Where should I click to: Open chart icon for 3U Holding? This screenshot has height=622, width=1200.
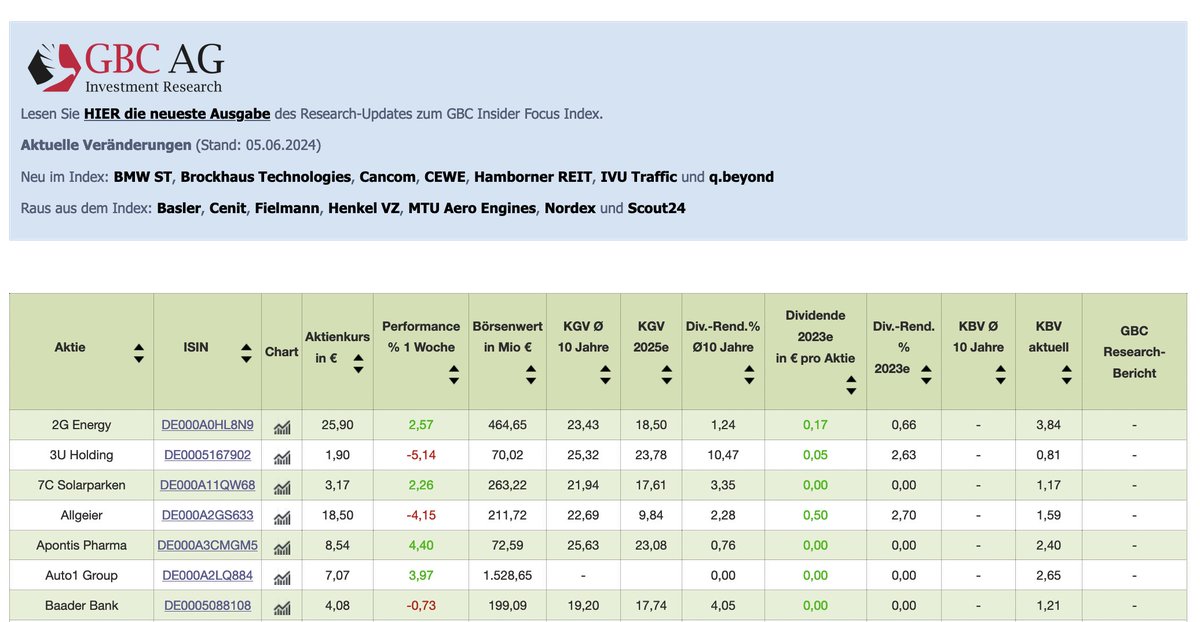tap(282, 457)
